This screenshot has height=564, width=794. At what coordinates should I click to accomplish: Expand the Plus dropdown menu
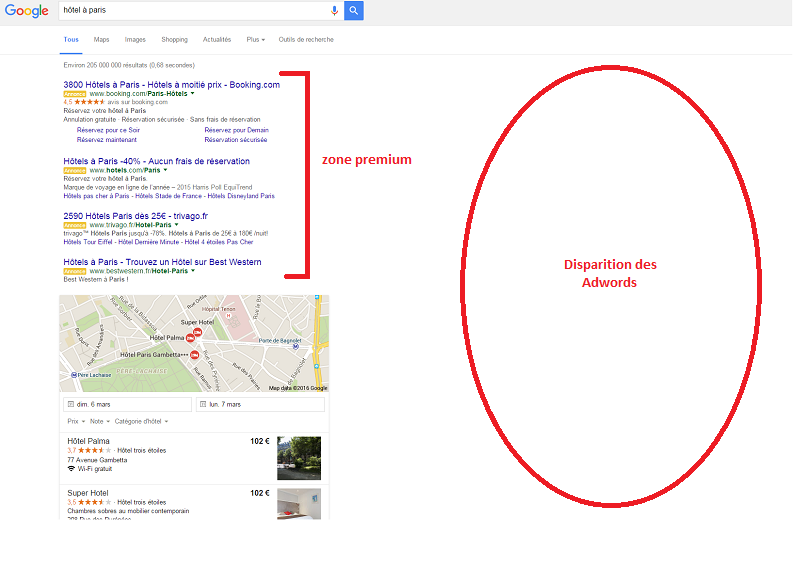256,39
